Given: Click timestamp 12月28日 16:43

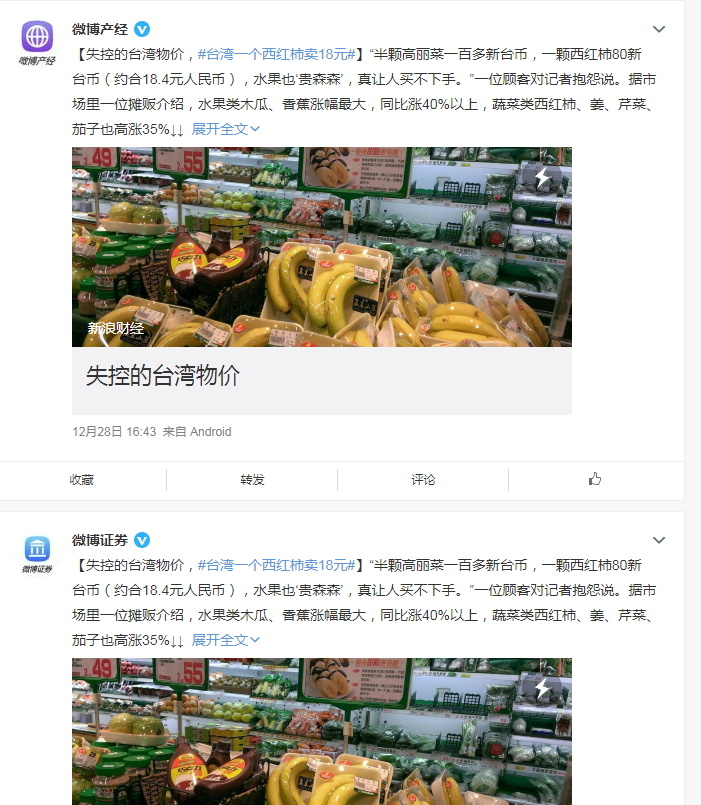Looking at the screenshot, I should pos(114,432).
